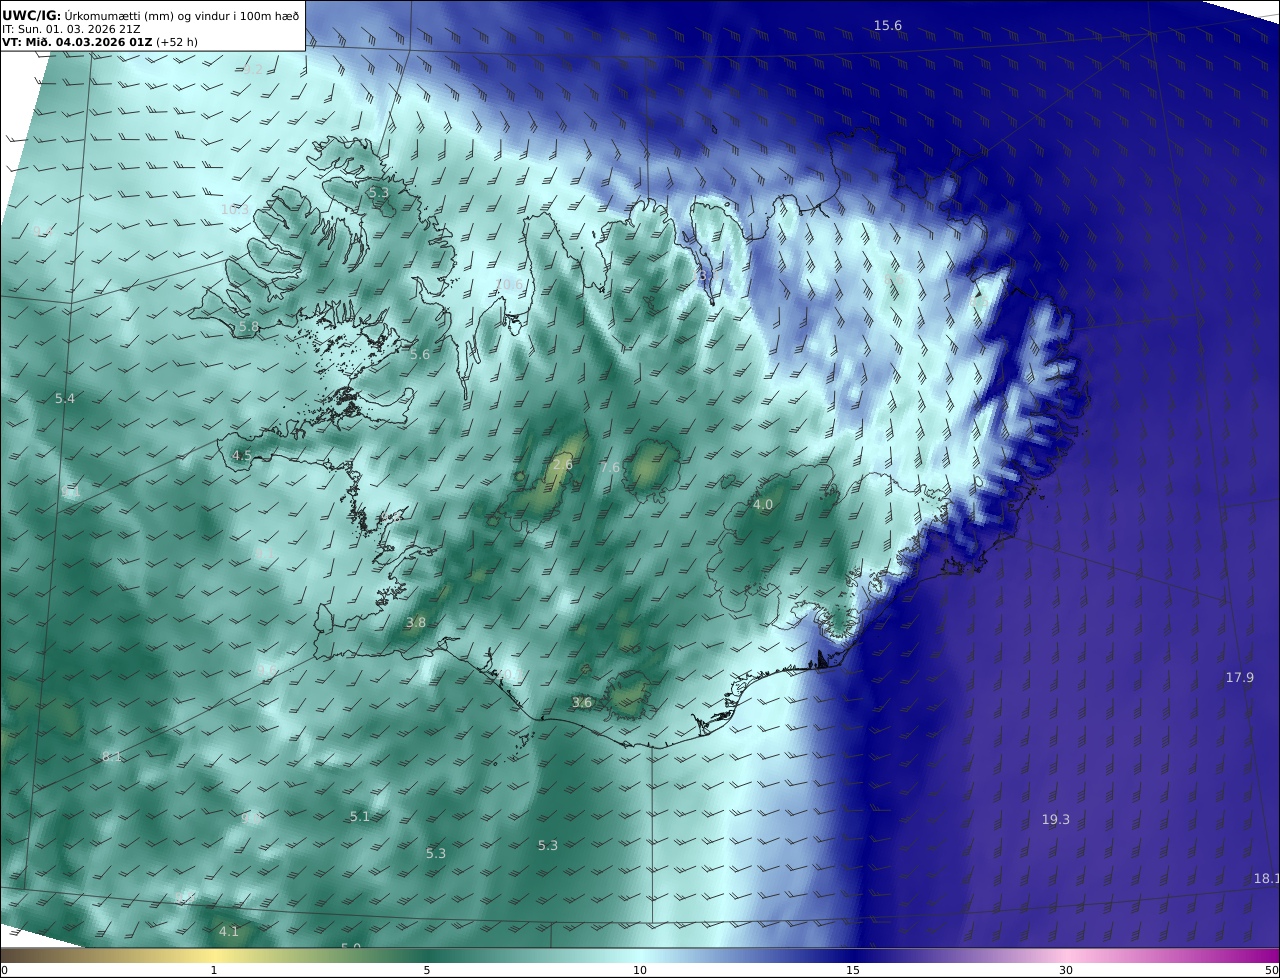Click the 17.9 value label
This screenshot has height=978, width=1280.
coord(1240,678)
